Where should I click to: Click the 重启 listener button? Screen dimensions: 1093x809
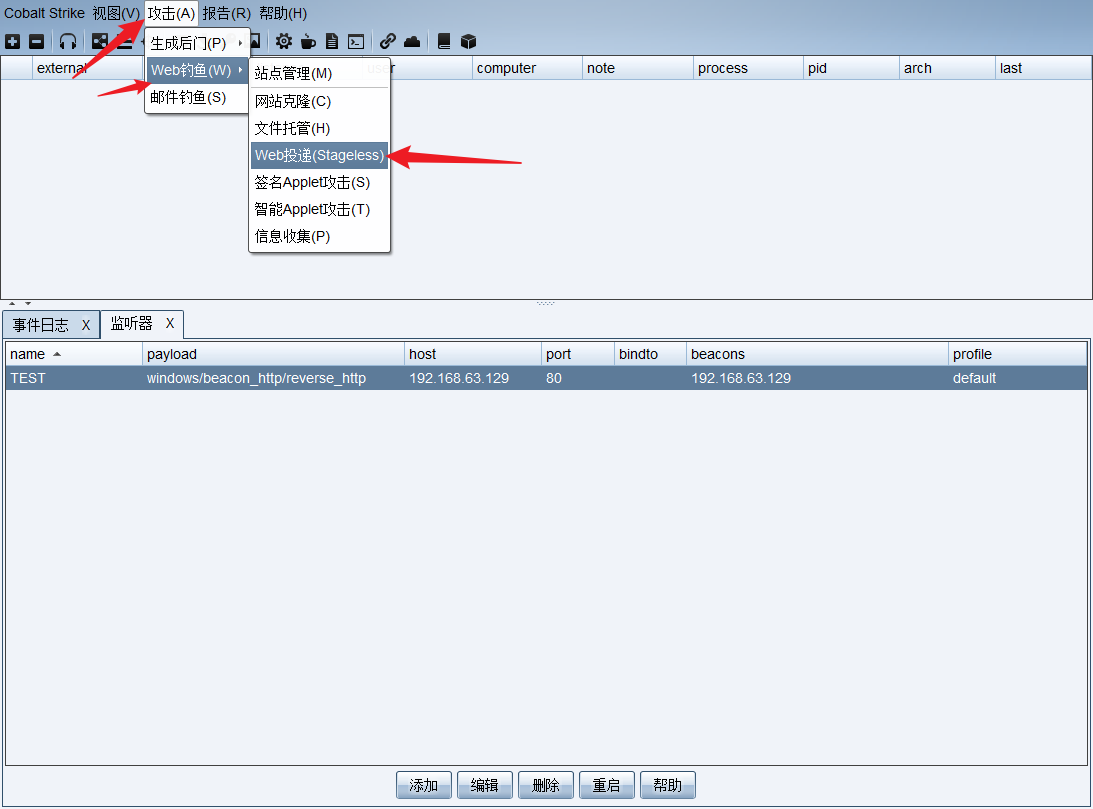[x=606, y=785]
